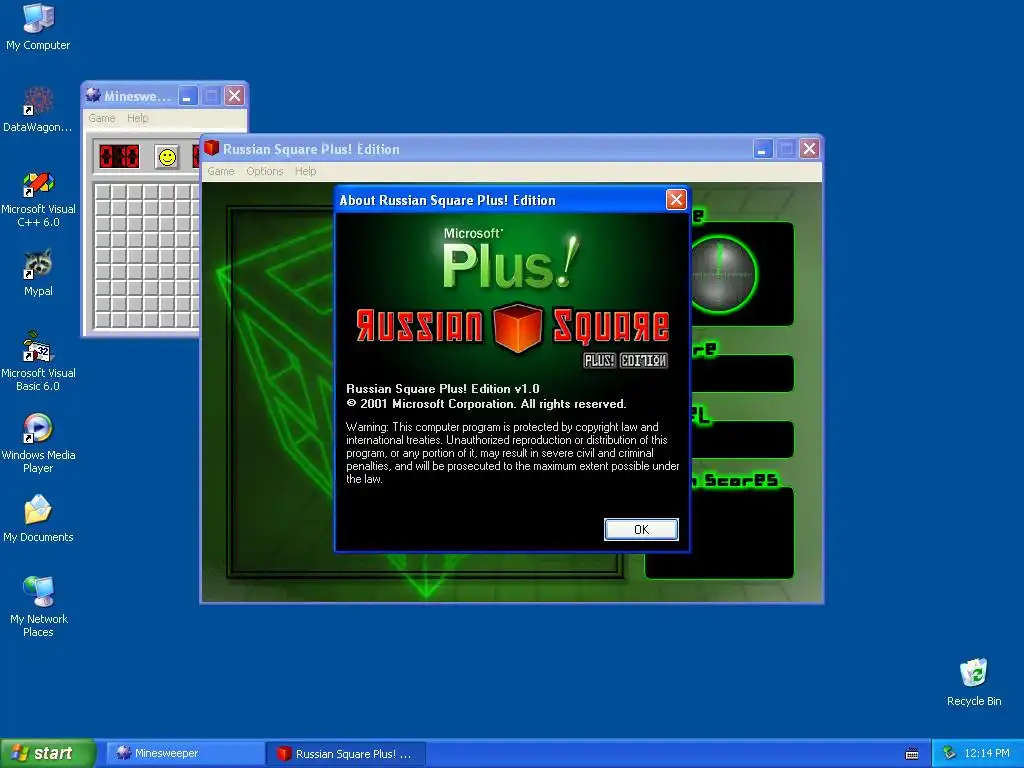Select the Windows Media Player icon

38,443
